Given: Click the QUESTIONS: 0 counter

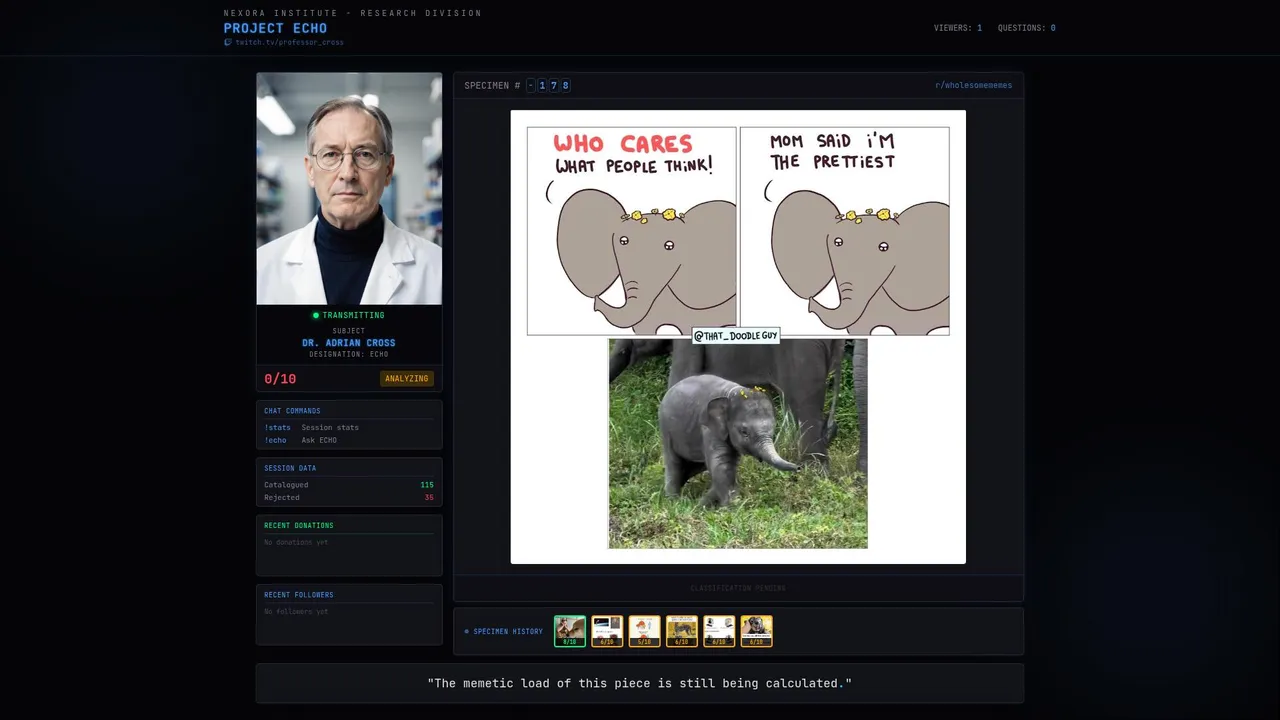Looking at the screenshot, I should pos(1027,28).
